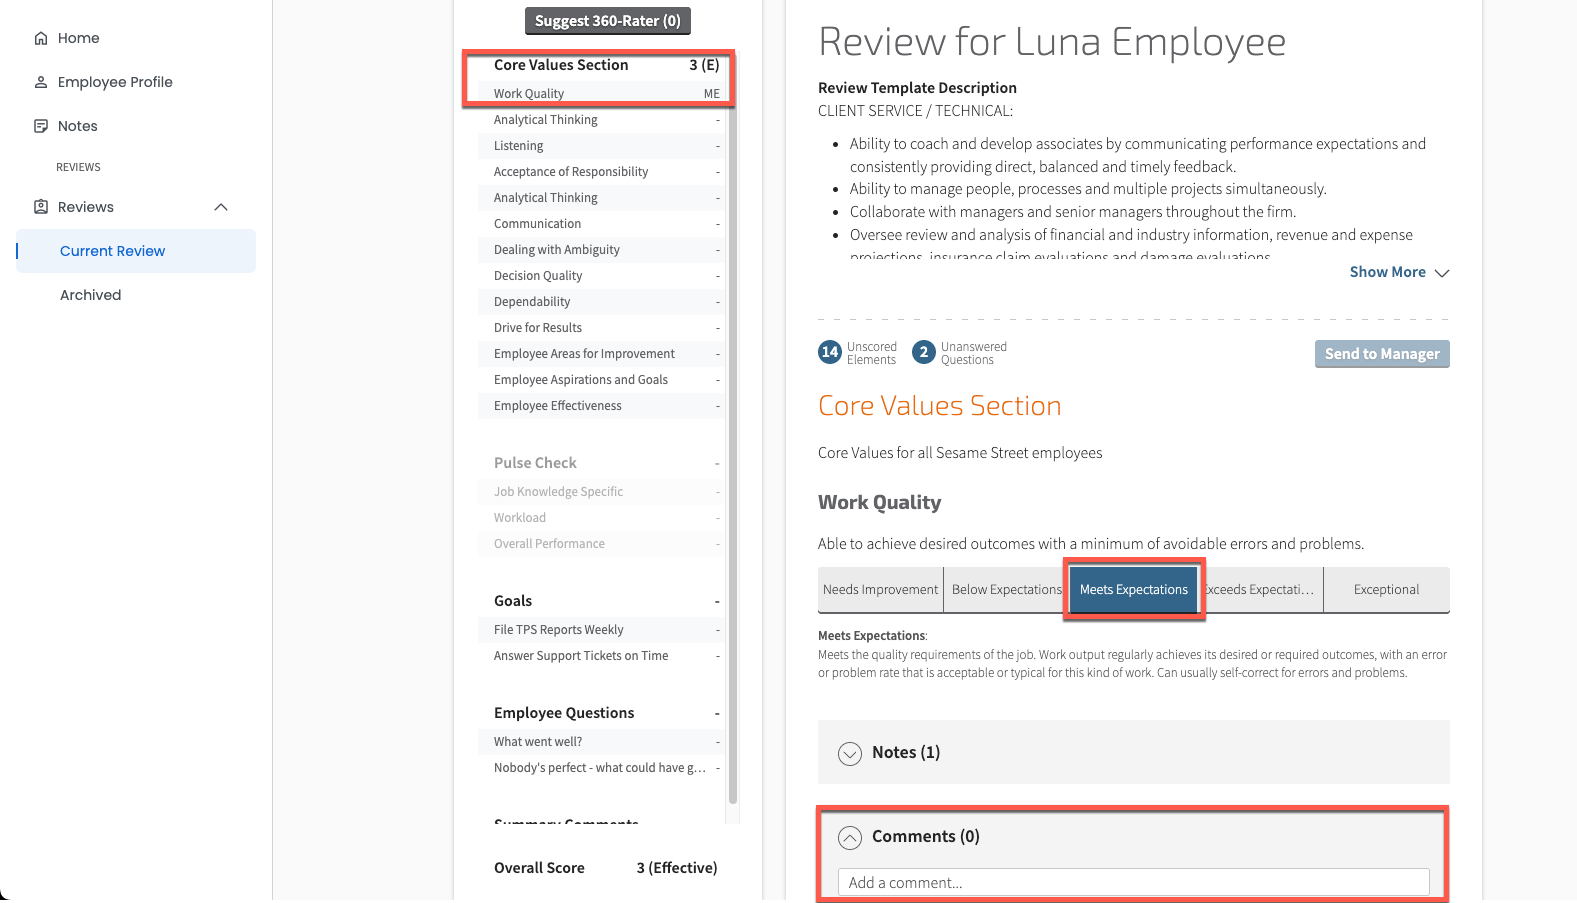The height and width of the screenshot is (903, 1577).
Task: Select Dealing with Ambiguity item
Action: [600, 250]
